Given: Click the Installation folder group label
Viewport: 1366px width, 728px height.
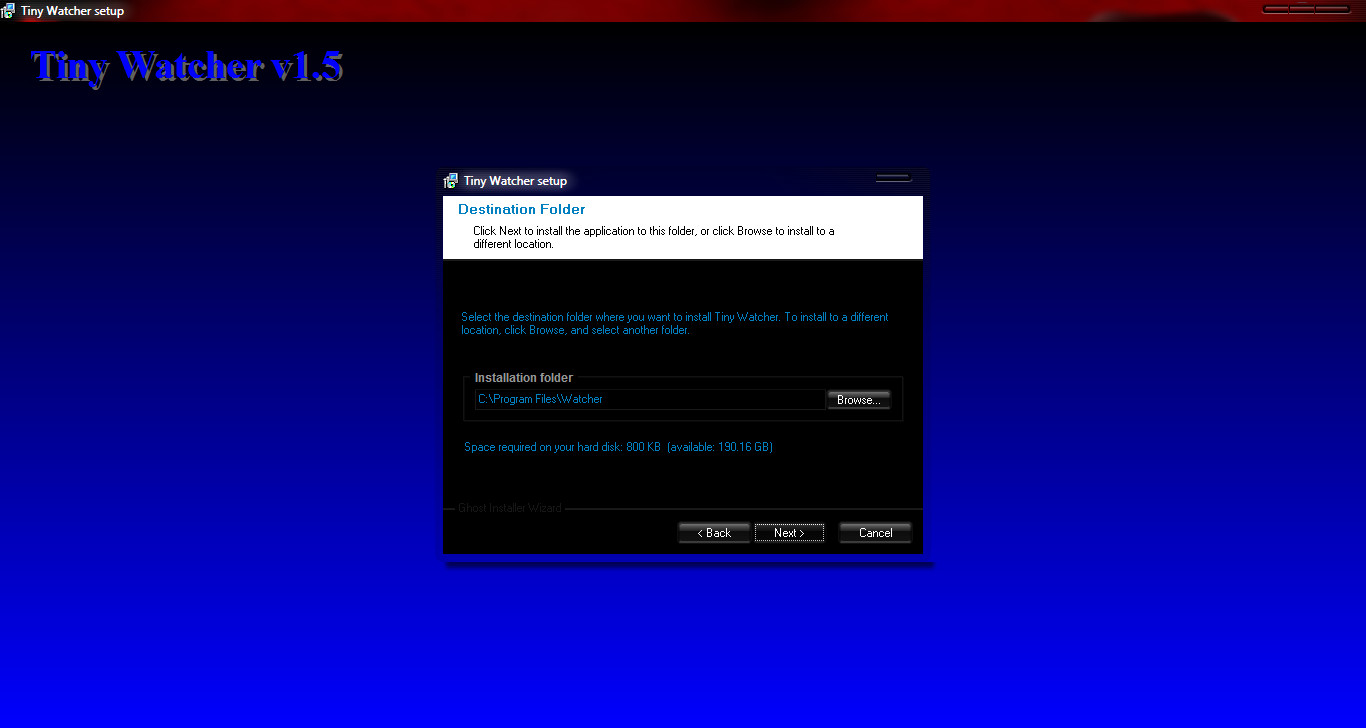Looking at the screenshot, I should click(x=523, y=378).
